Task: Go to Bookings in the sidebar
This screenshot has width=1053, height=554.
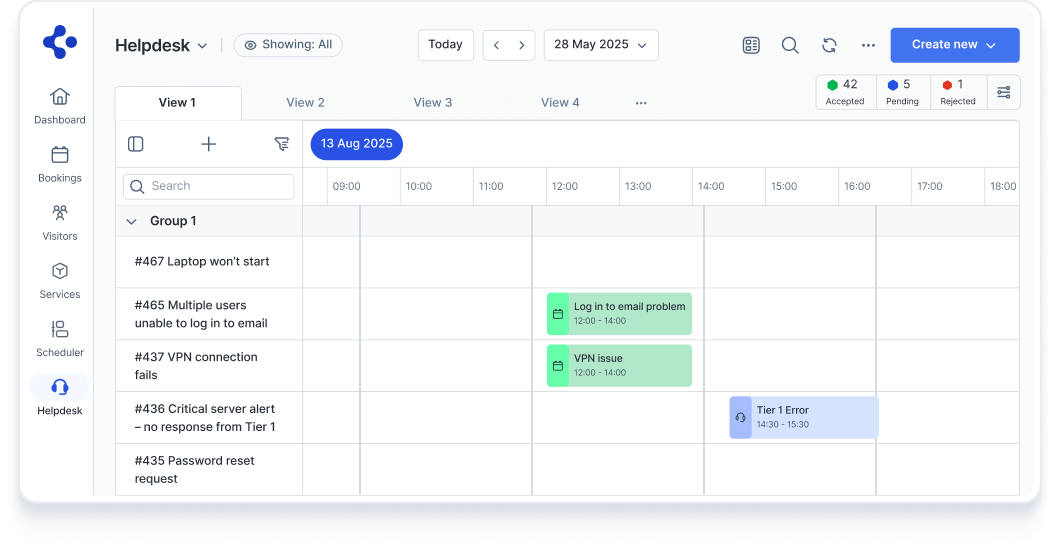Action: pos(60,163)
